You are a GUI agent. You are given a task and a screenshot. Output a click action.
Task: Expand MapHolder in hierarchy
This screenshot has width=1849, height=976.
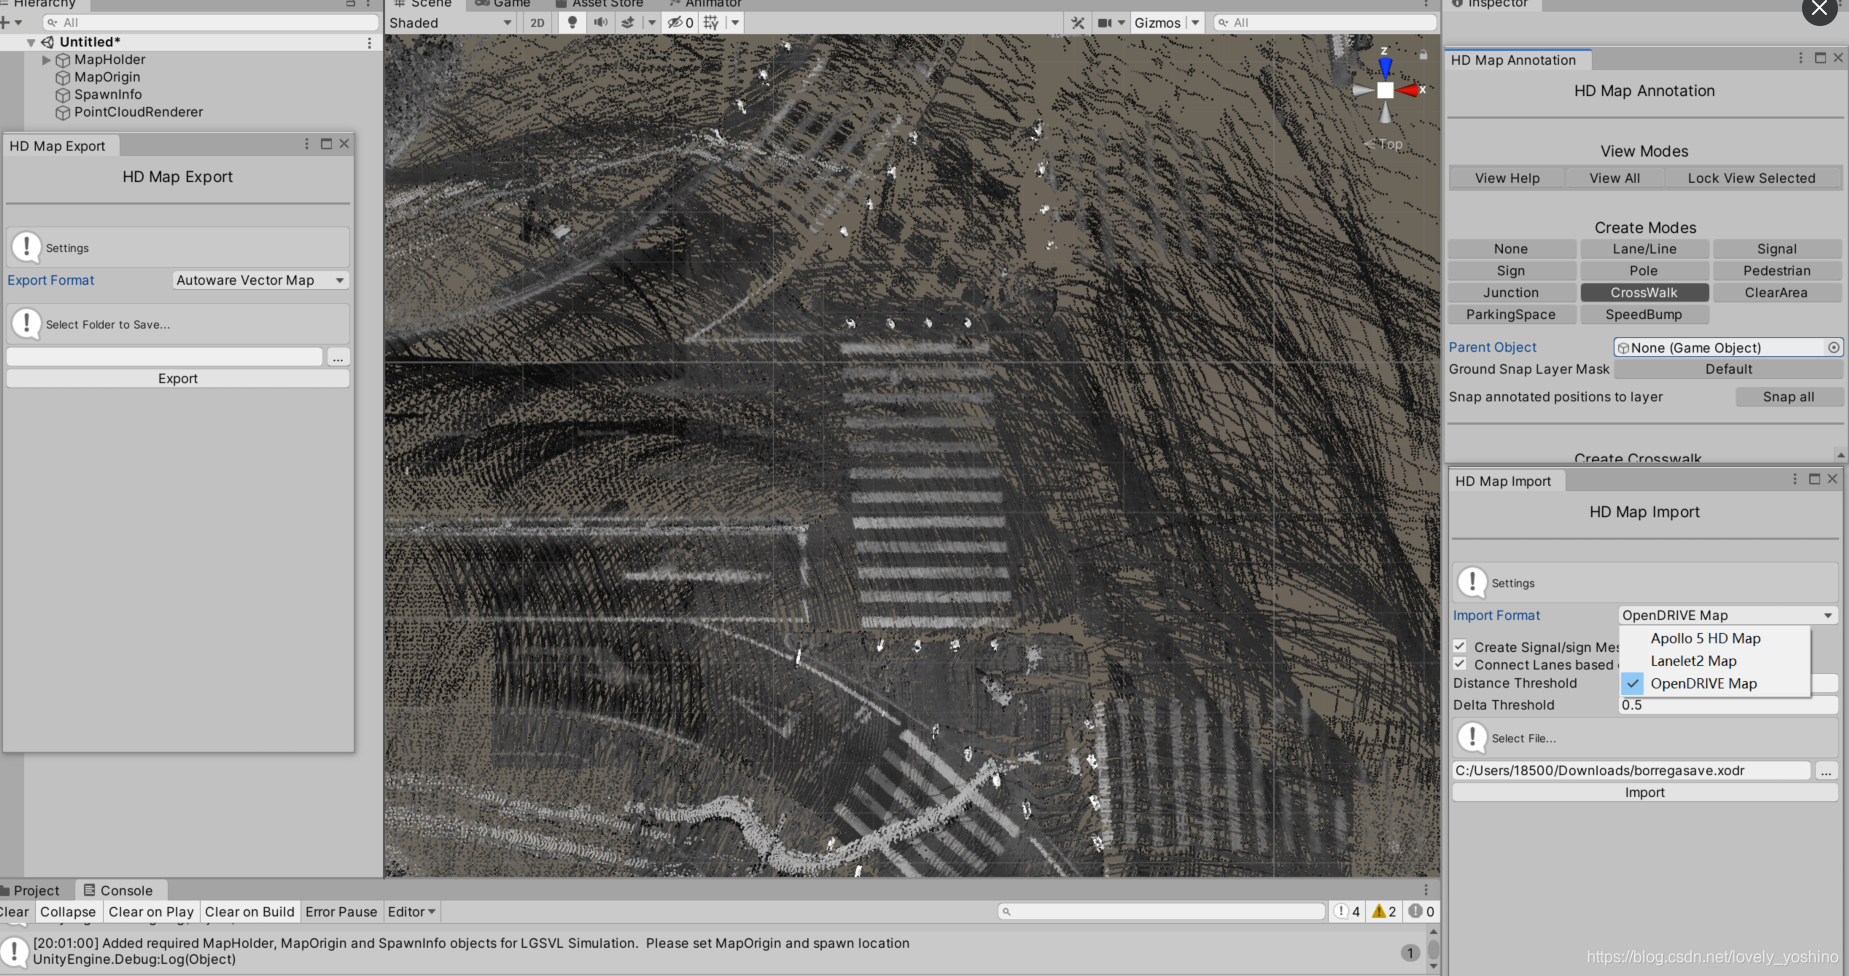pyautogui.click(x=46, y=60)
